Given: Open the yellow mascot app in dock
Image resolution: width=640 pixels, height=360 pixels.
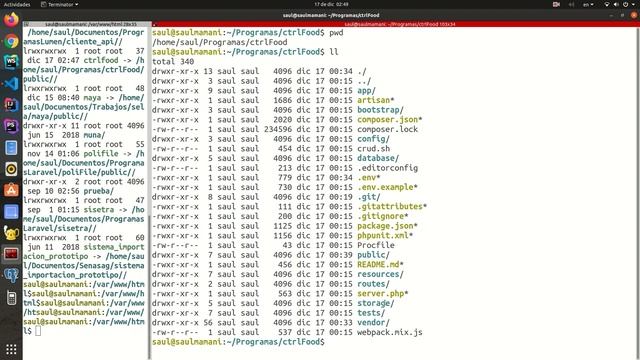Looking at the screenshot, I should click(x=11, y=233).
